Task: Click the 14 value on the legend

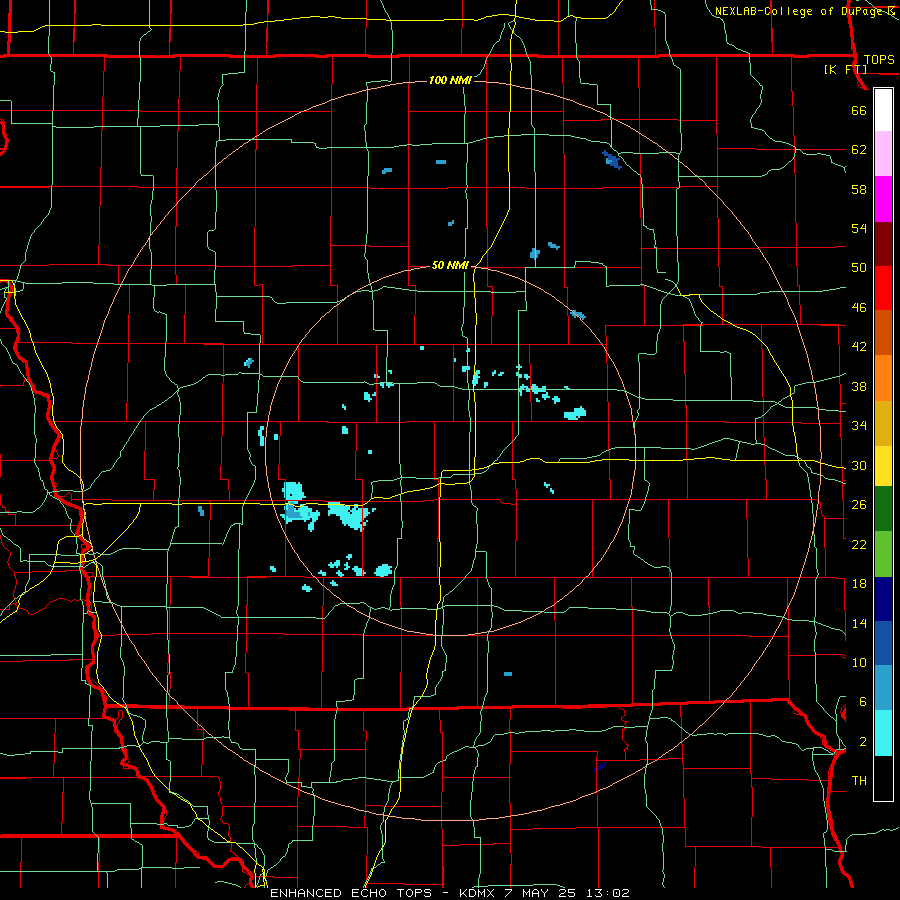Action: tap(859, 623)
